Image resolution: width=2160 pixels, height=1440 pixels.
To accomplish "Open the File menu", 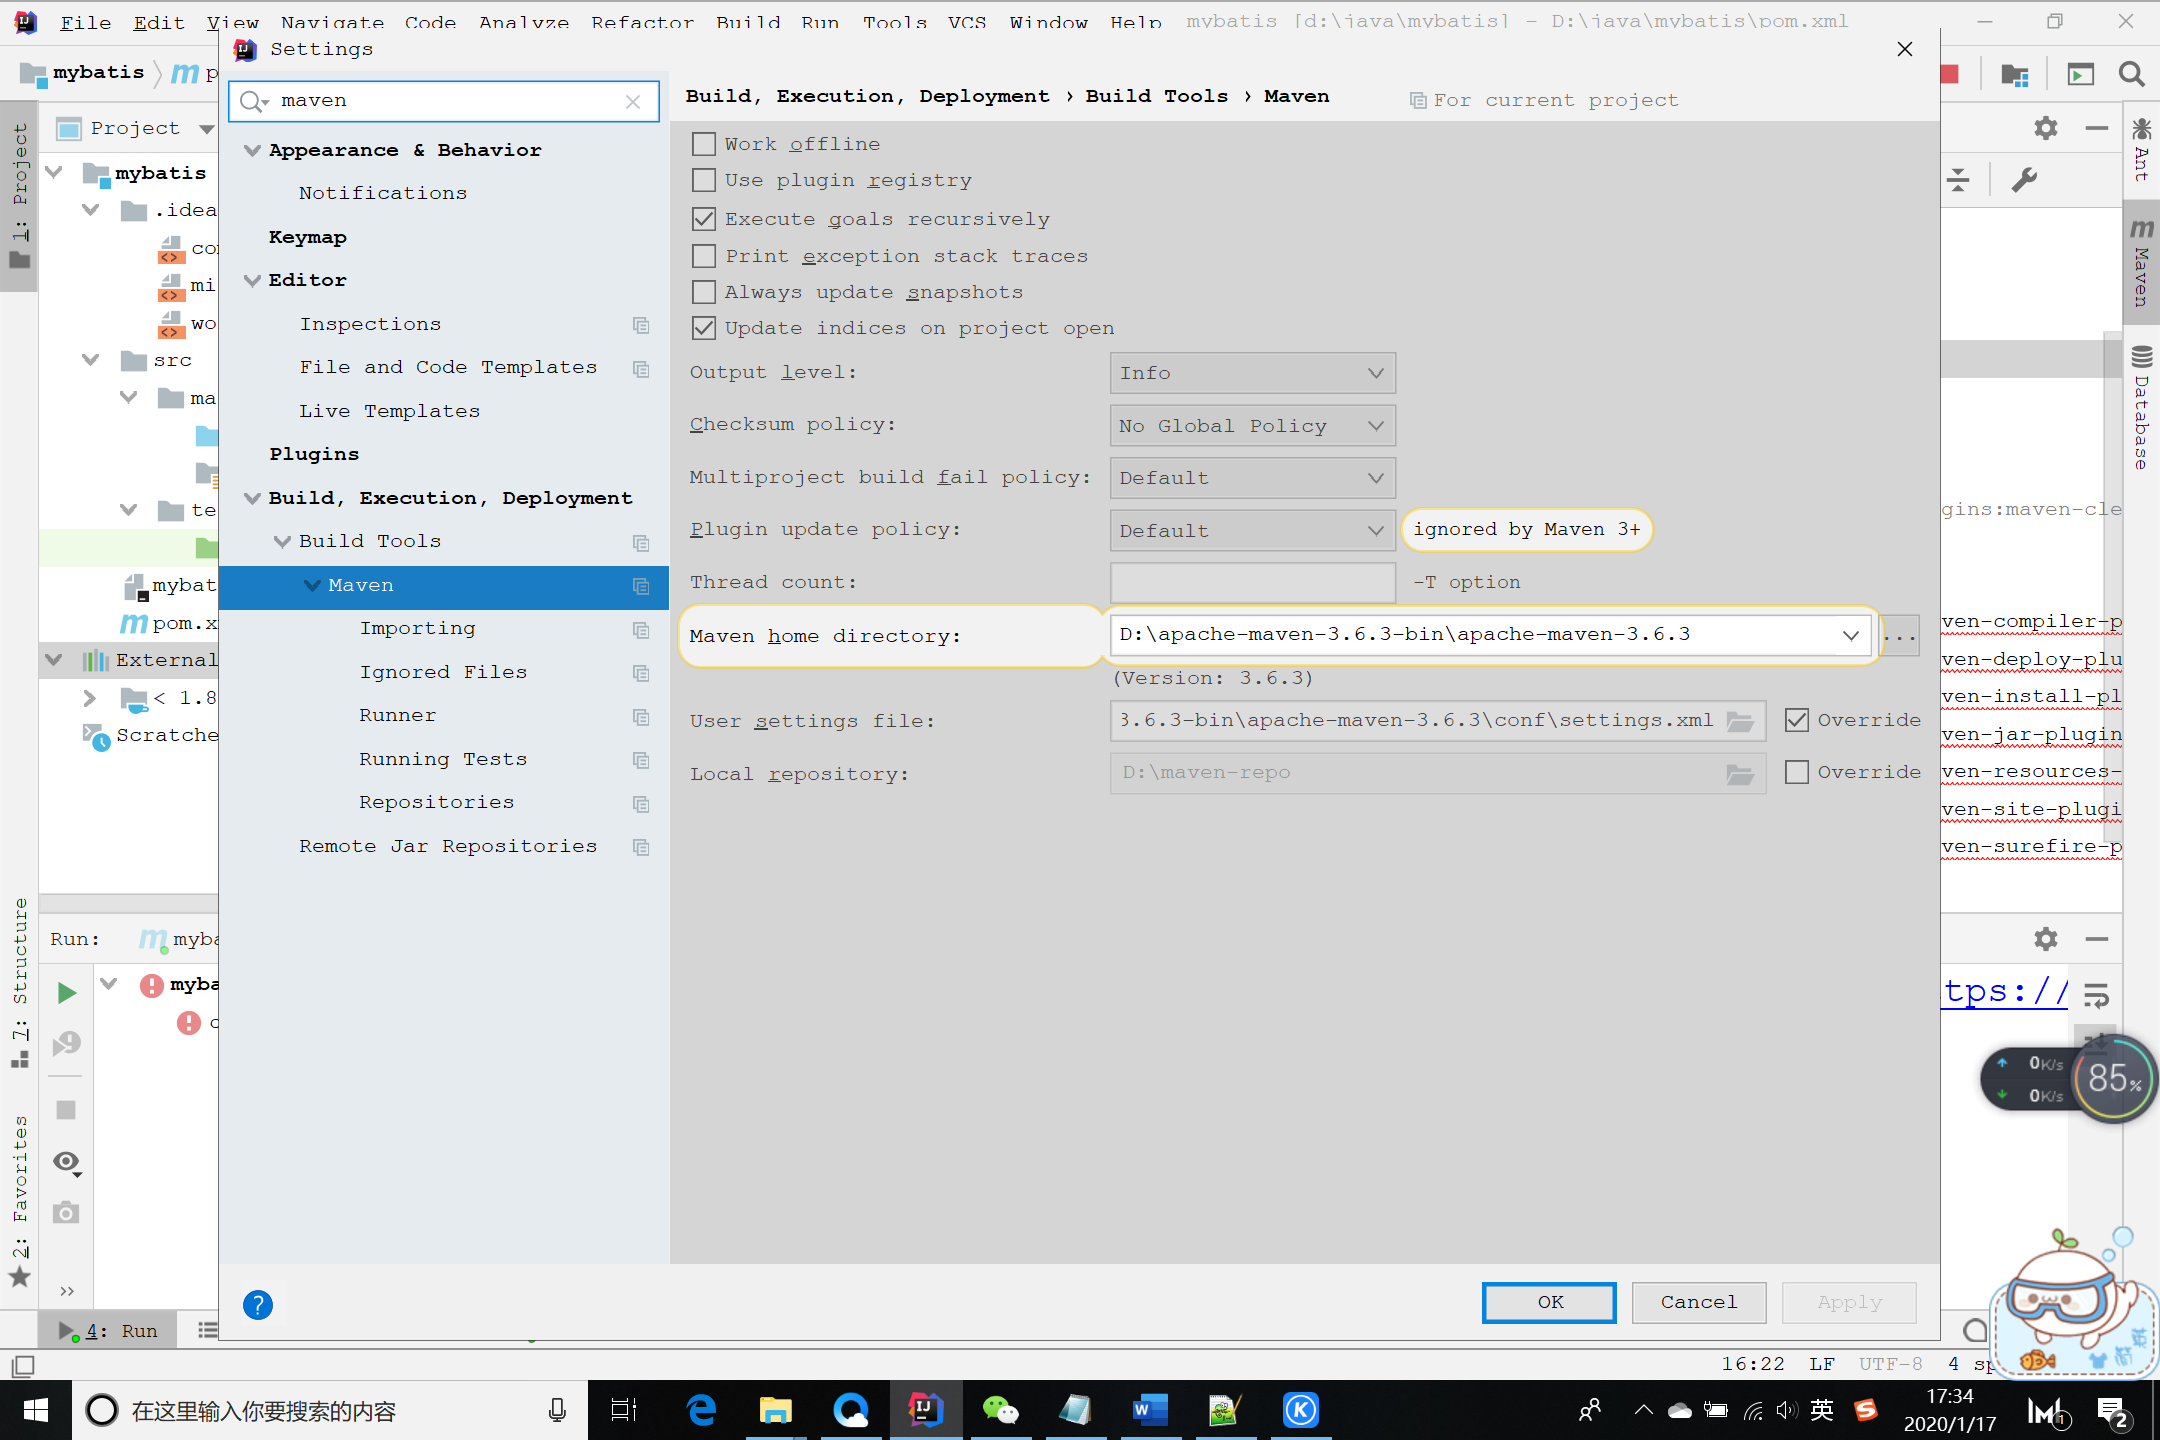I will (x=85, y=22).
